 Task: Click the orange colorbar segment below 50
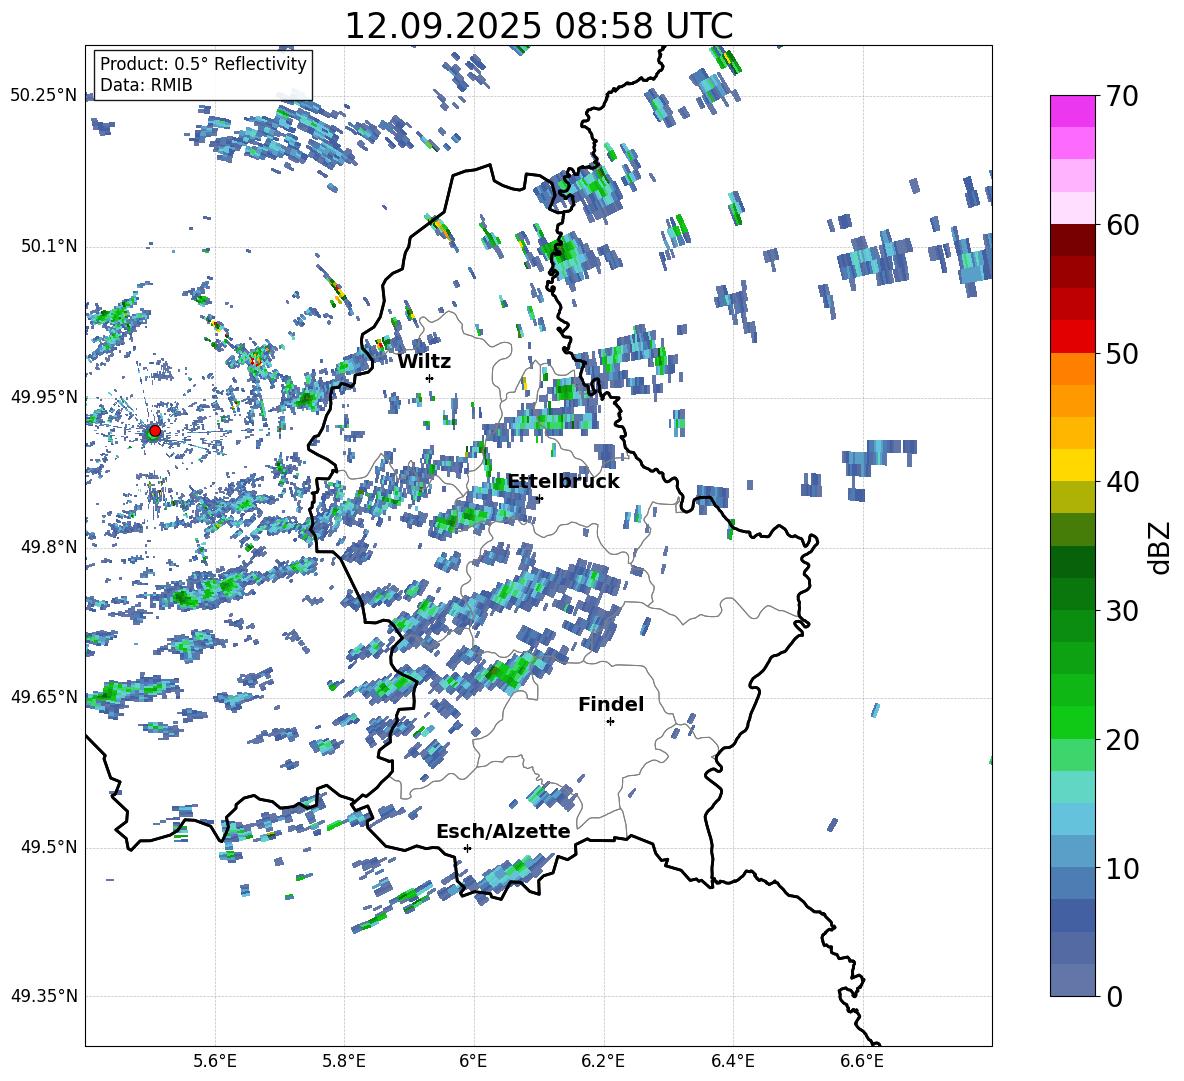point(1073,368)
